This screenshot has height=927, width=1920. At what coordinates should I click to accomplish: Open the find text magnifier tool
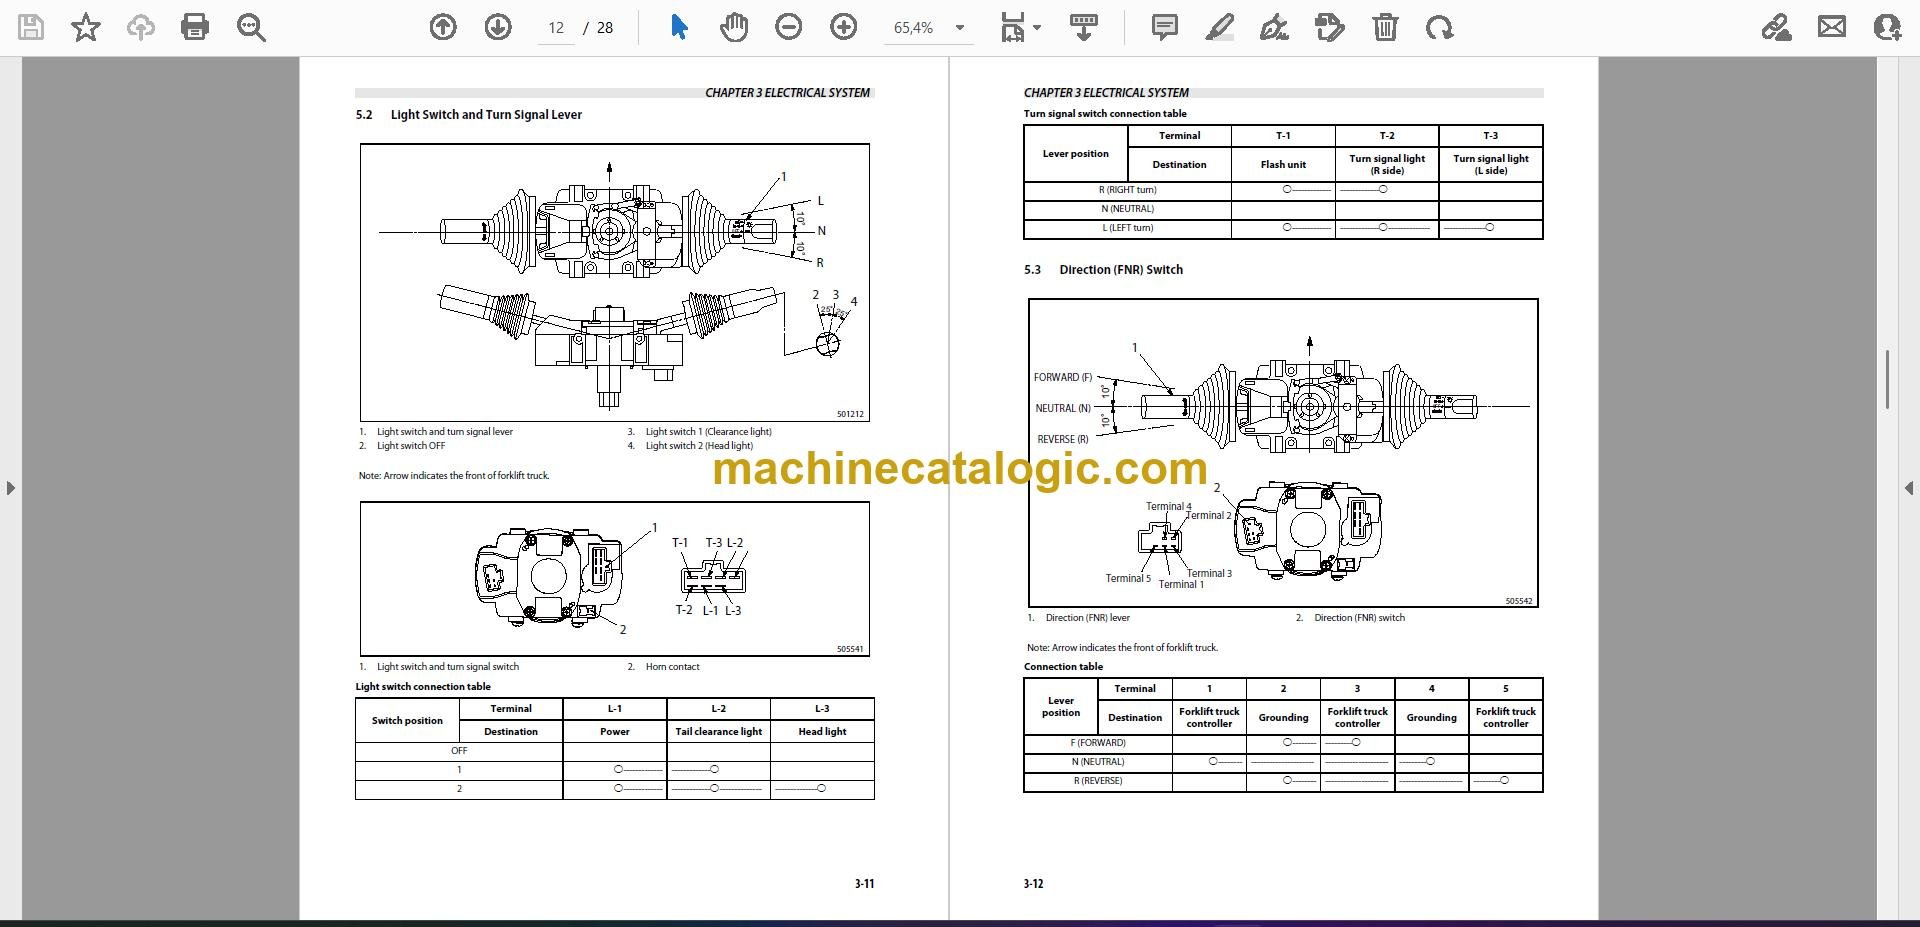coord(251,28)
